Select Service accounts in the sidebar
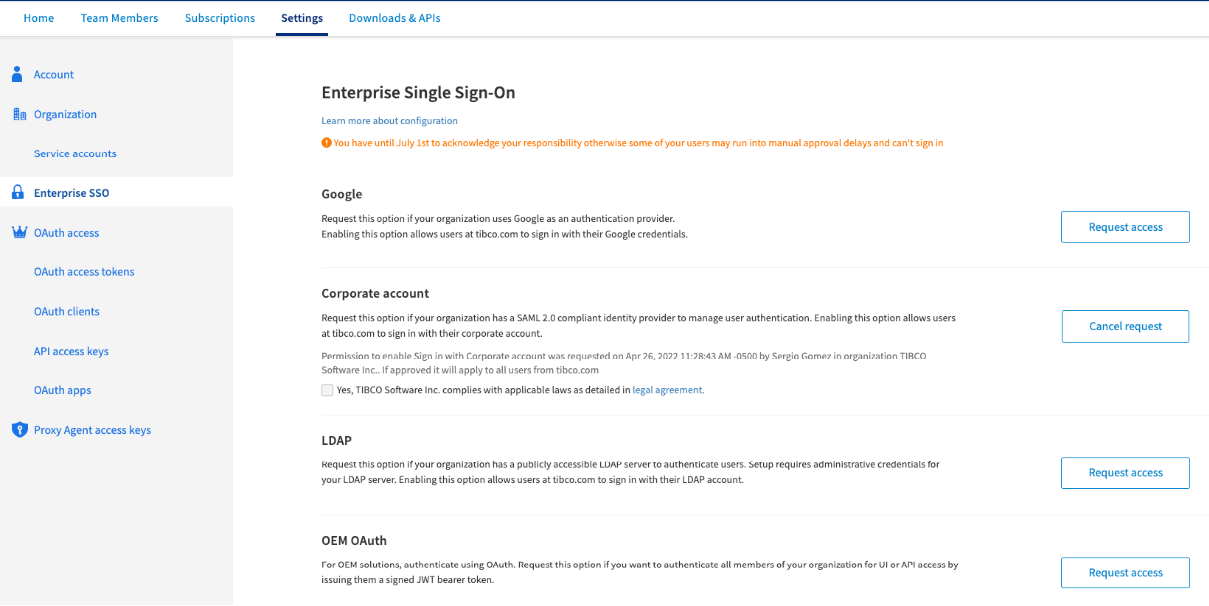1209x606 pixels. [75, 154]
